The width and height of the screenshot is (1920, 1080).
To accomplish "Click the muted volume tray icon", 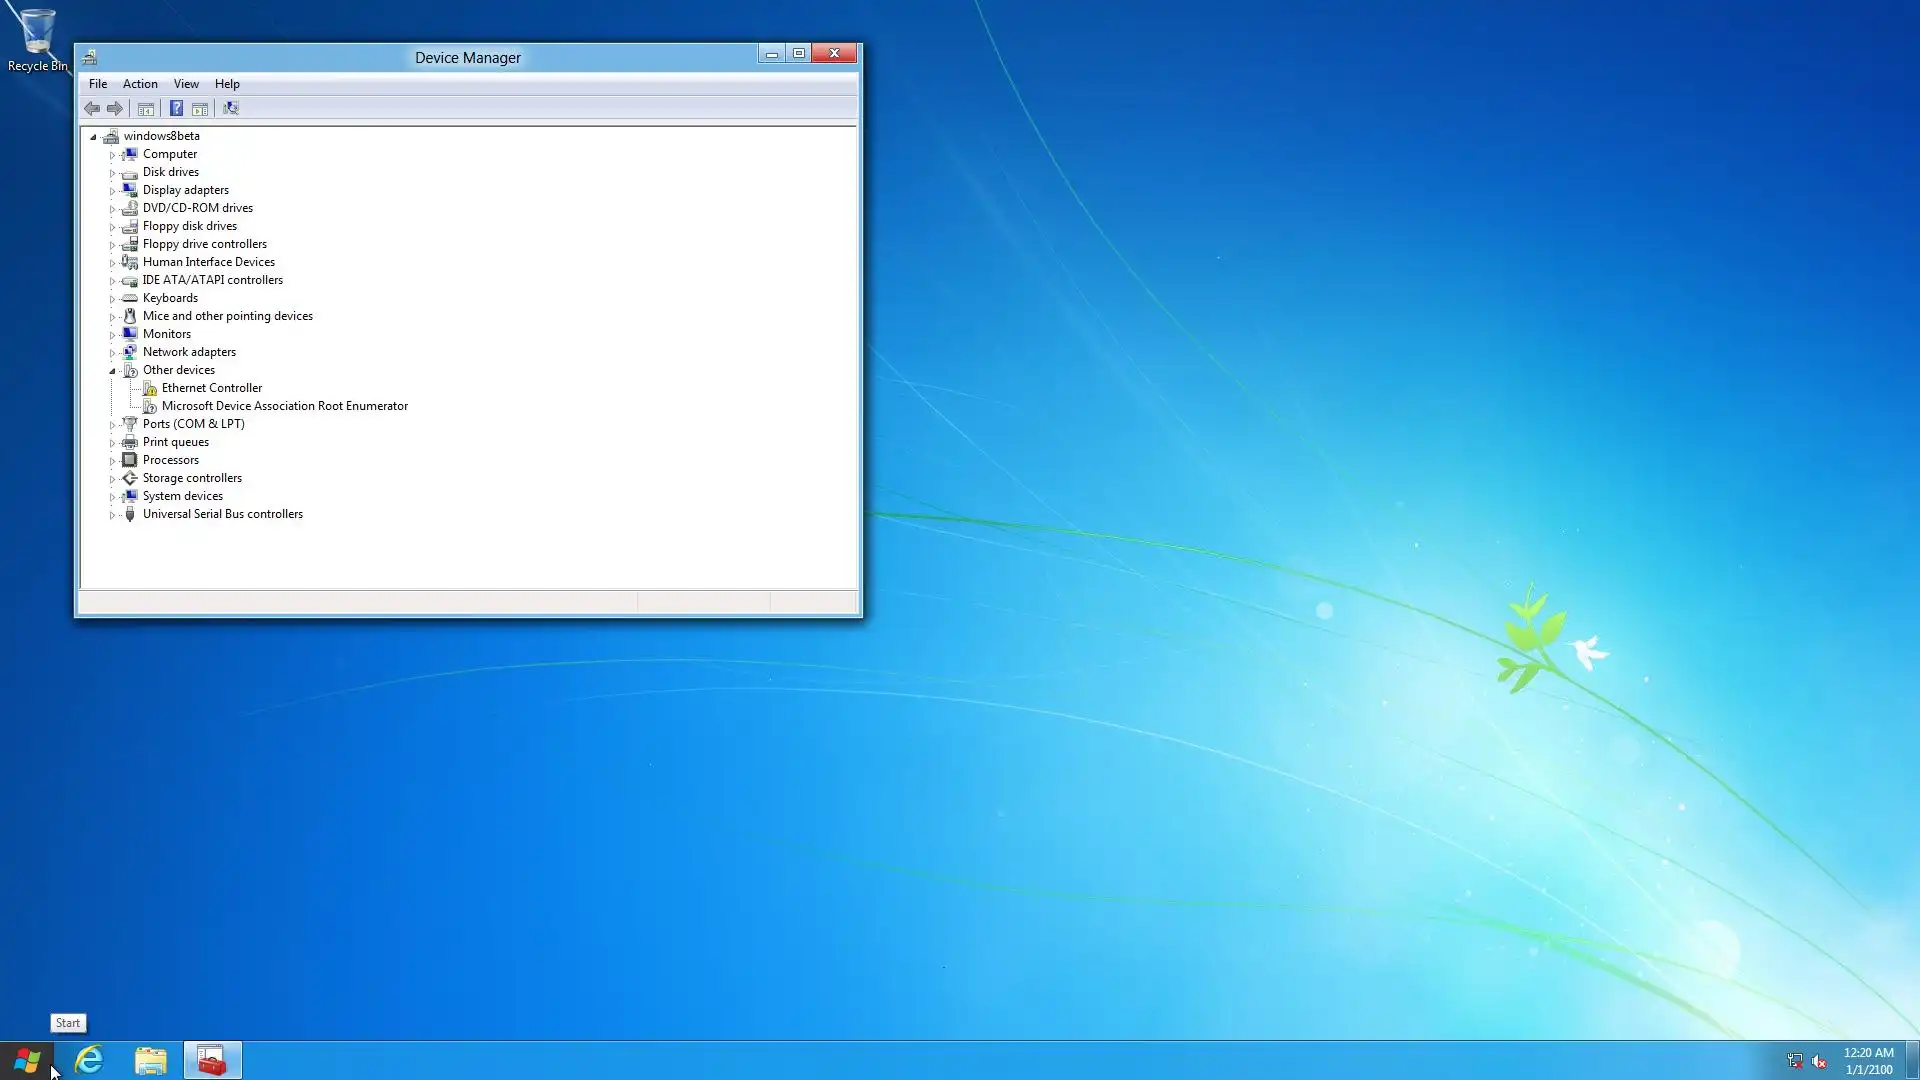I will [1819, 1061].
